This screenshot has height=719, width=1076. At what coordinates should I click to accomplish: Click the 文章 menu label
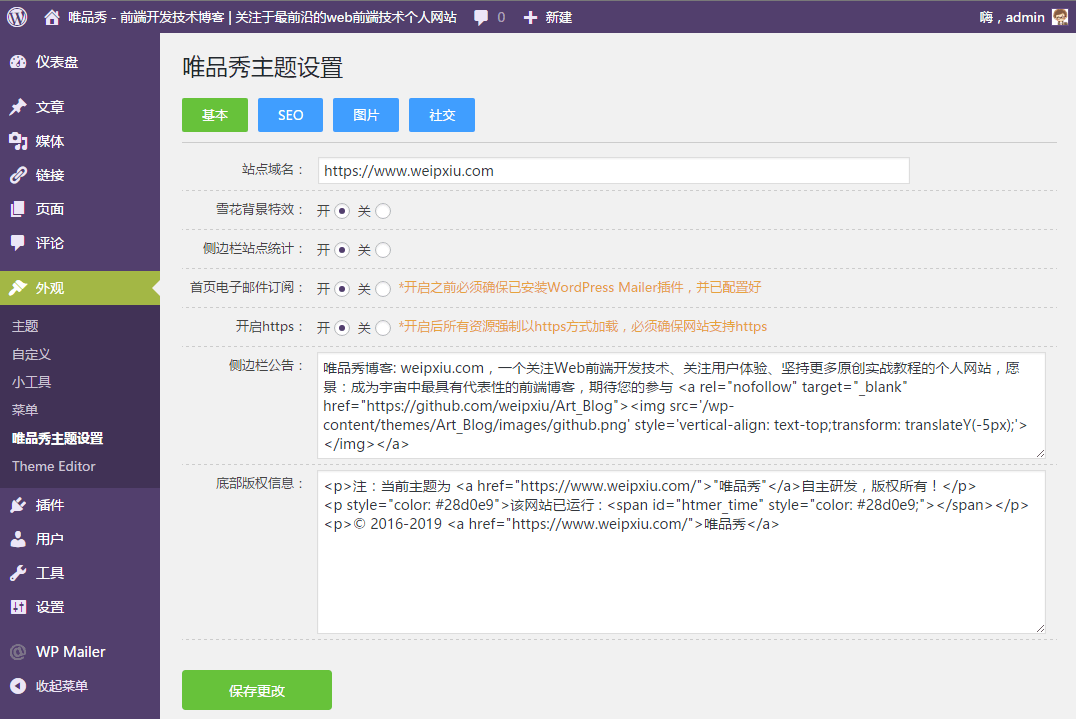click(50, 107)
